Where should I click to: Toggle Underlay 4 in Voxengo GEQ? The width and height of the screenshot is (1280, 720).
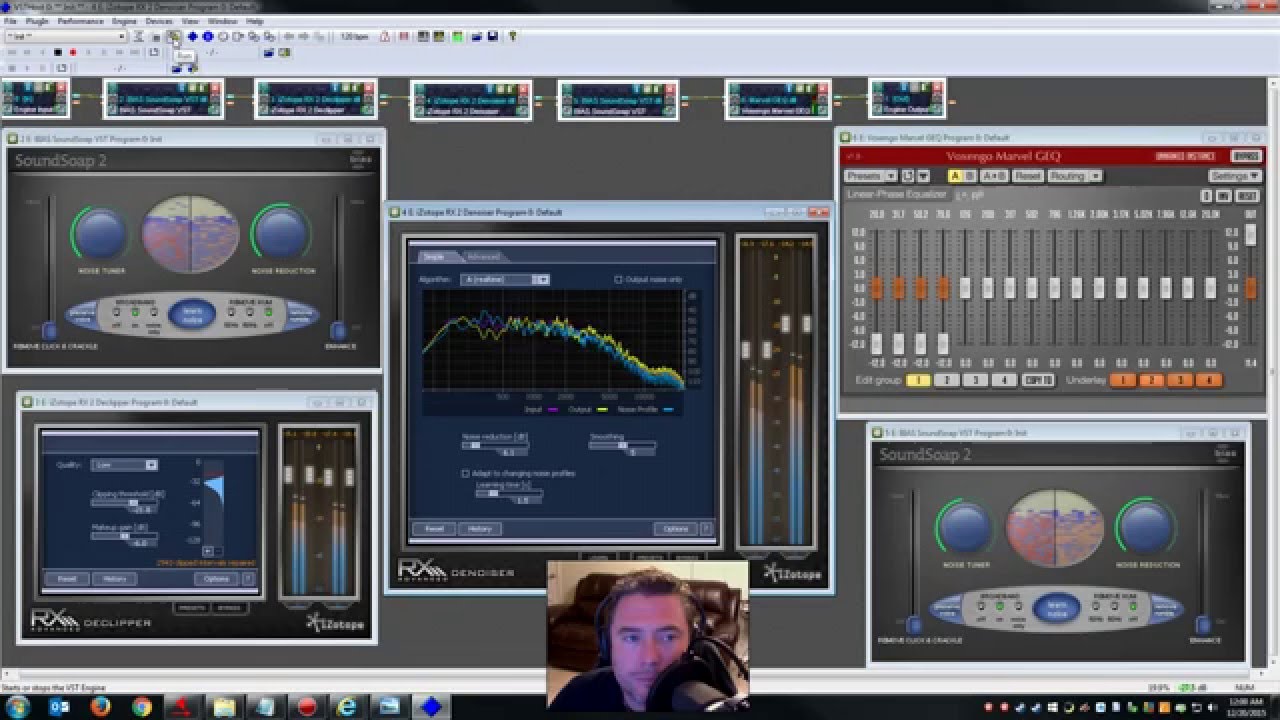(1209, 380)
